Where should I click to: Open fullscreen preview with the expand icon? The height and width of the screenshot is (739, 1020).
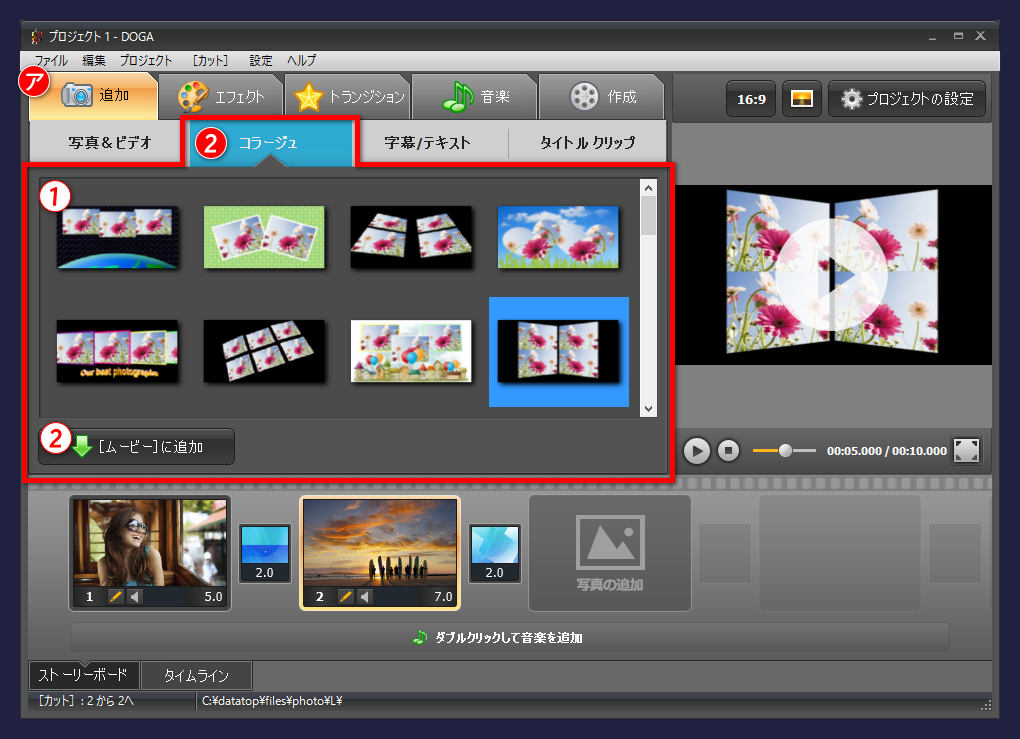(x=966, y=450)
